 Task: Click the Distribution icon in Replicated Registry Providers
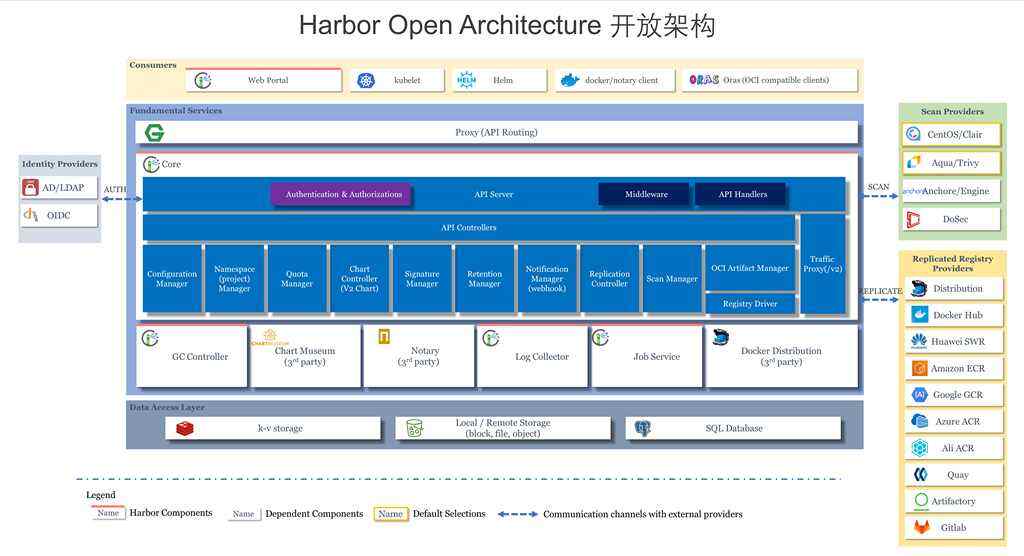920,288
